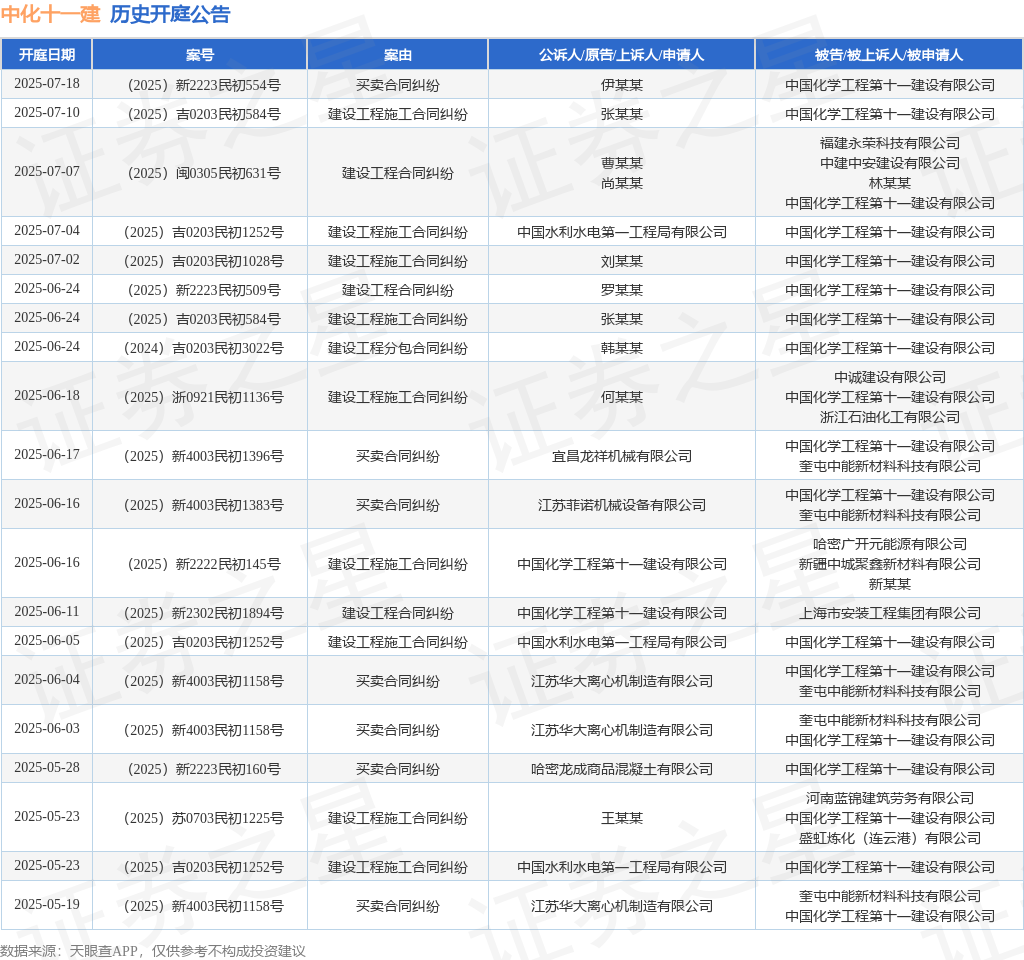Click plaintiff 哈密龙成商品混凝土有限公司
The height and width of the screenshot is (960, 1024).
[x=622, y=769]
